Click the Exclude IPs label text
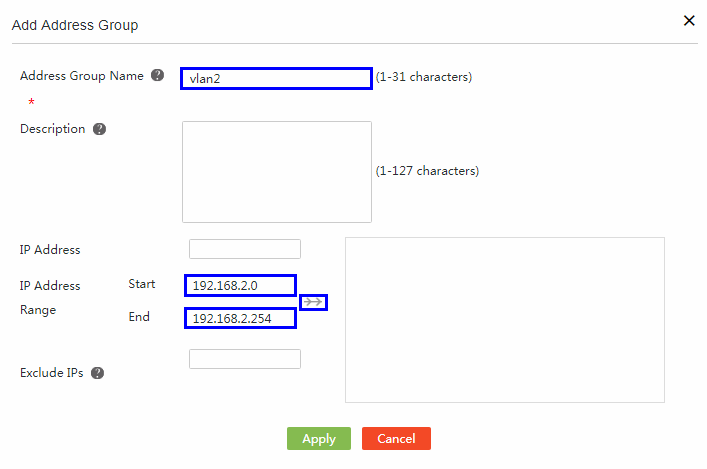This screenshot has height=469, width=707. (51, 373)
